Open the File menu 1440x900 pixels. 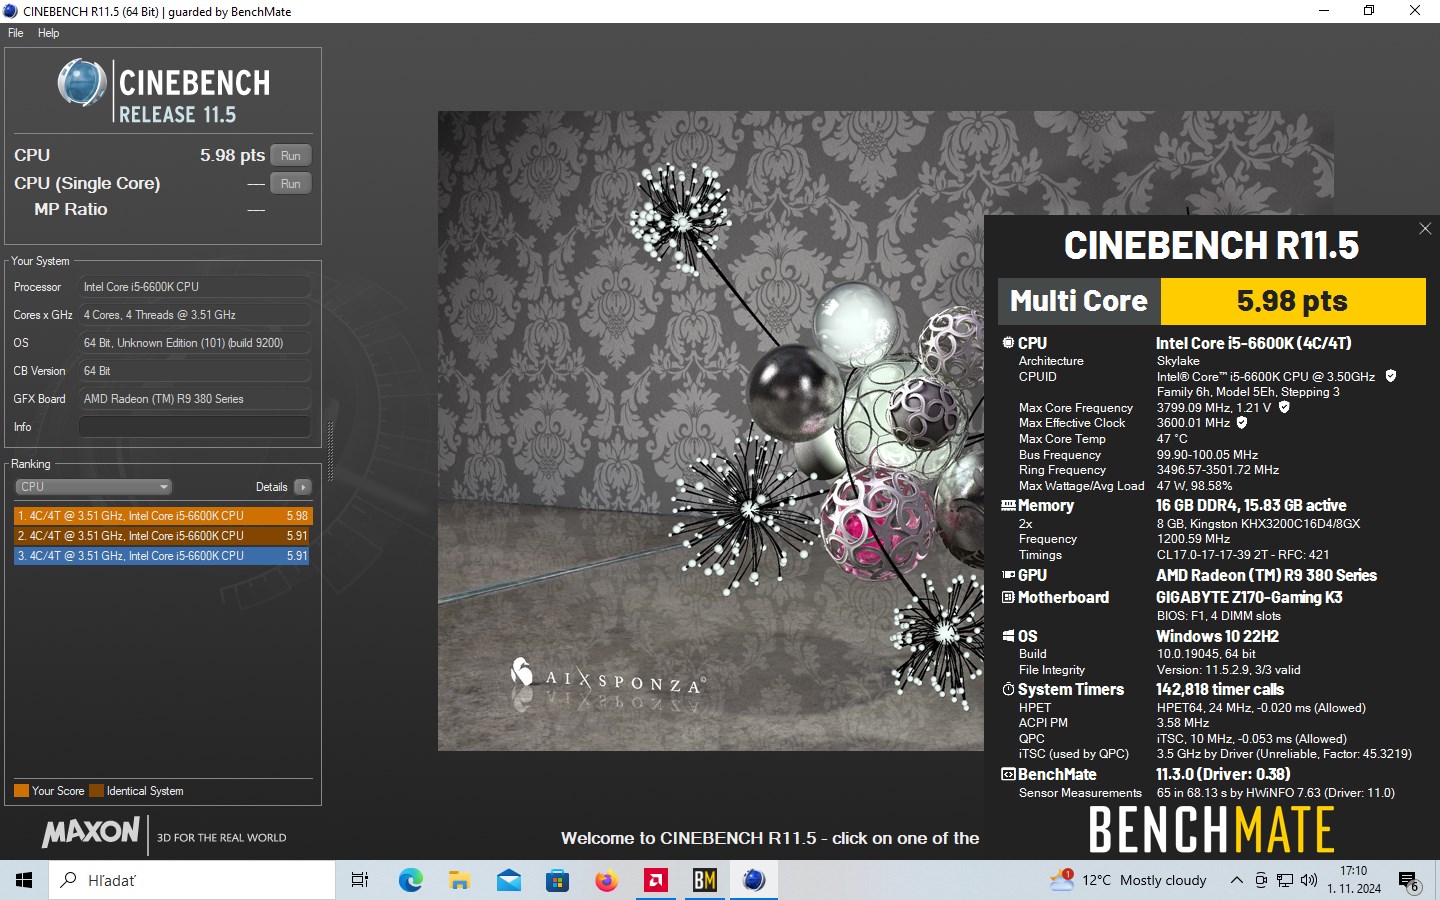(16, 33)
